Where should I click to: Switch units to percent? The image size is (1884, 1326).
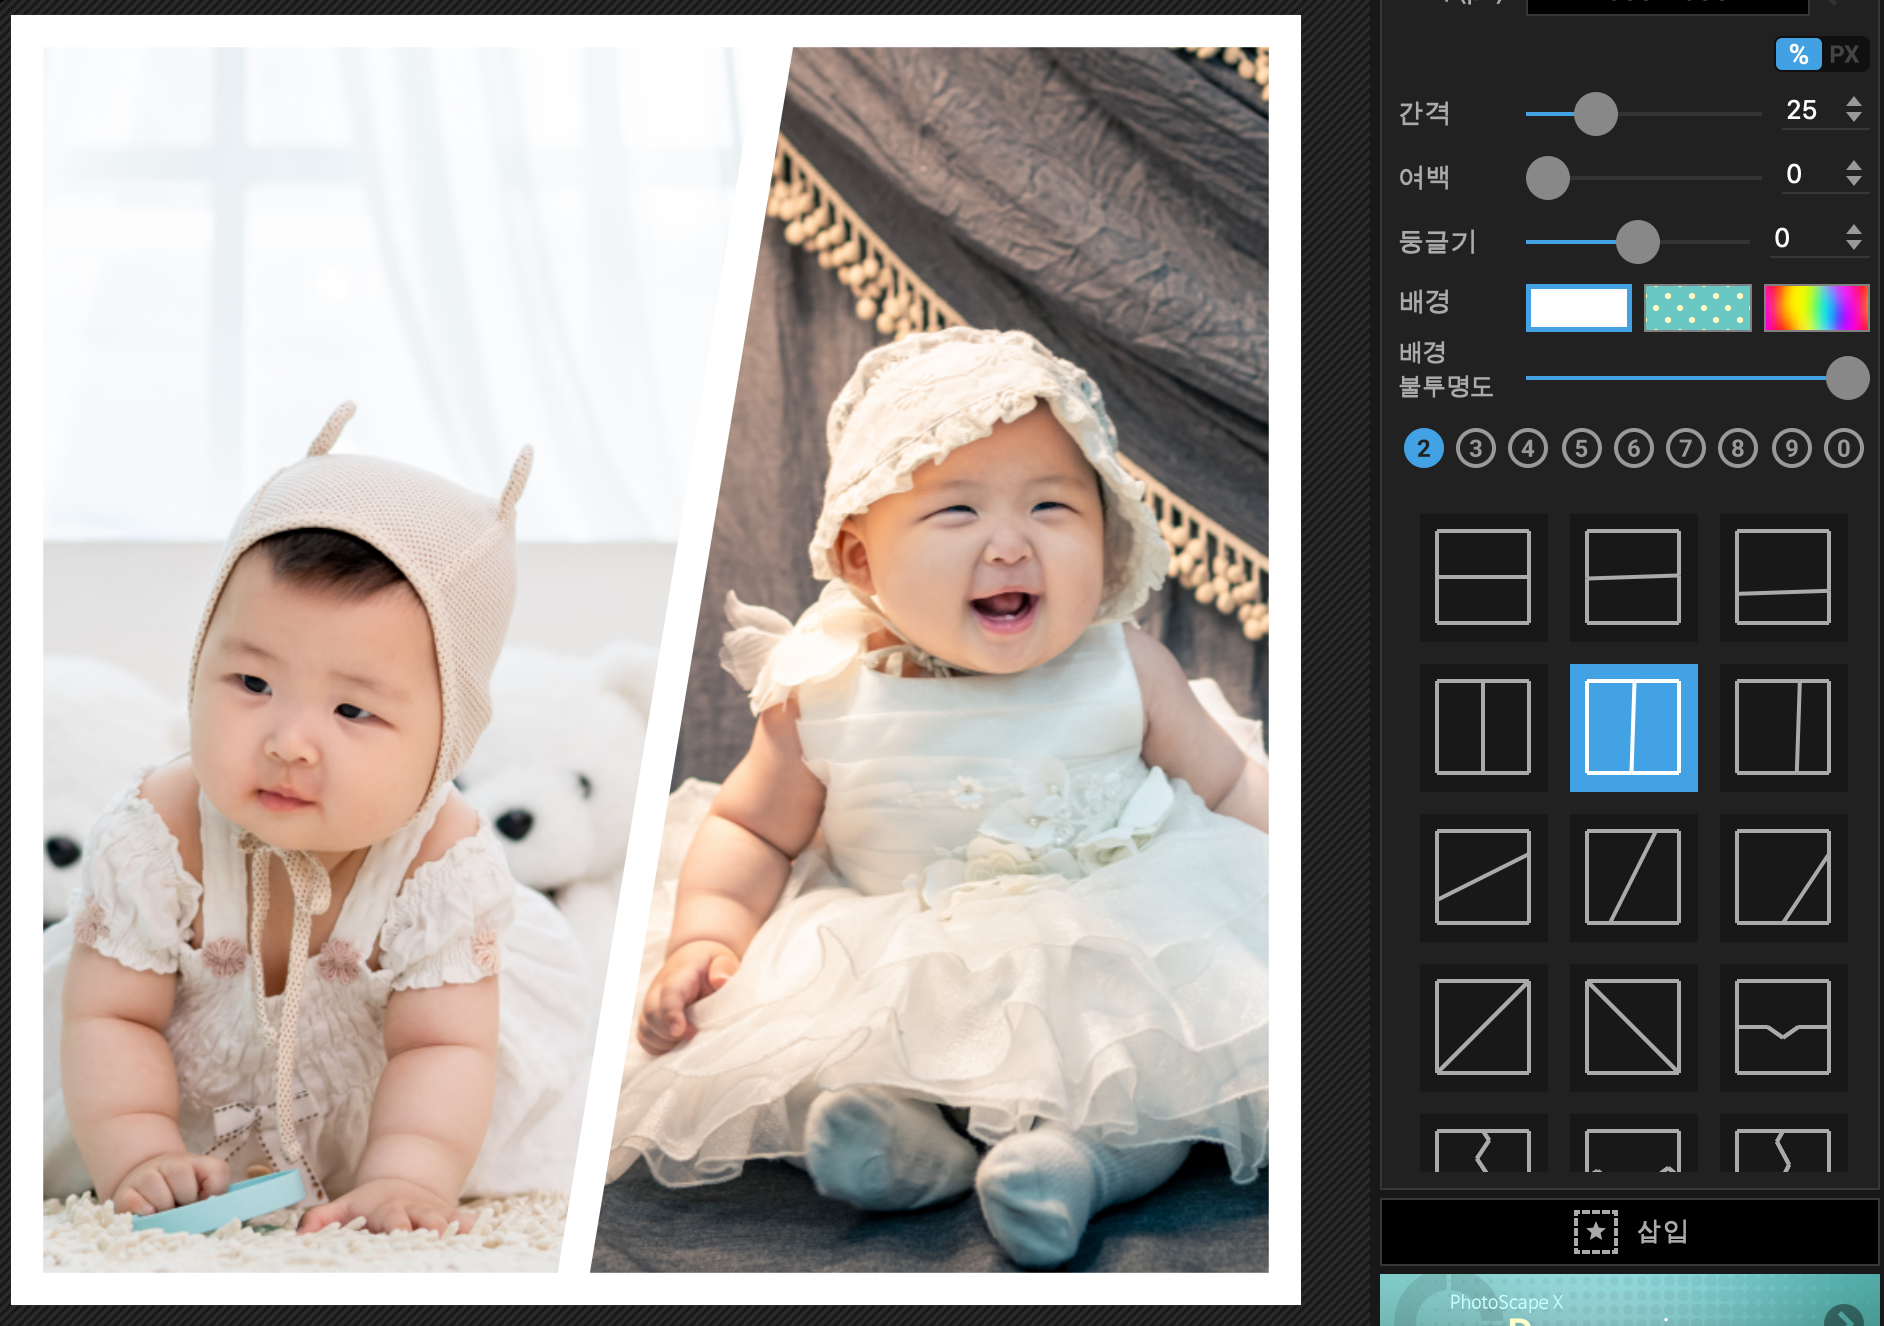(x=1798, y=54)
